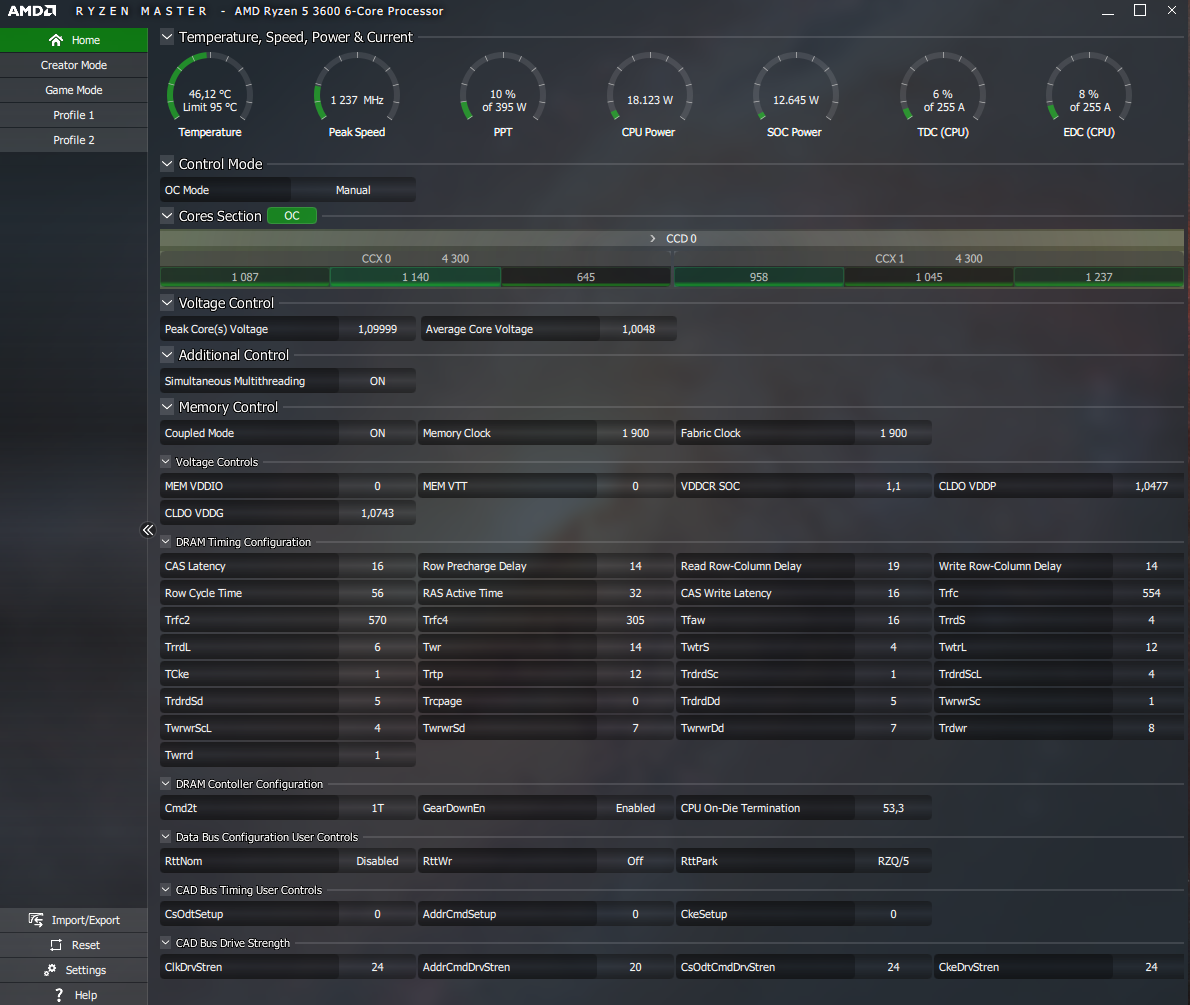
Task: Click the AMD logo in title bar
Action: pyautogui.click(x=32, y=11)
